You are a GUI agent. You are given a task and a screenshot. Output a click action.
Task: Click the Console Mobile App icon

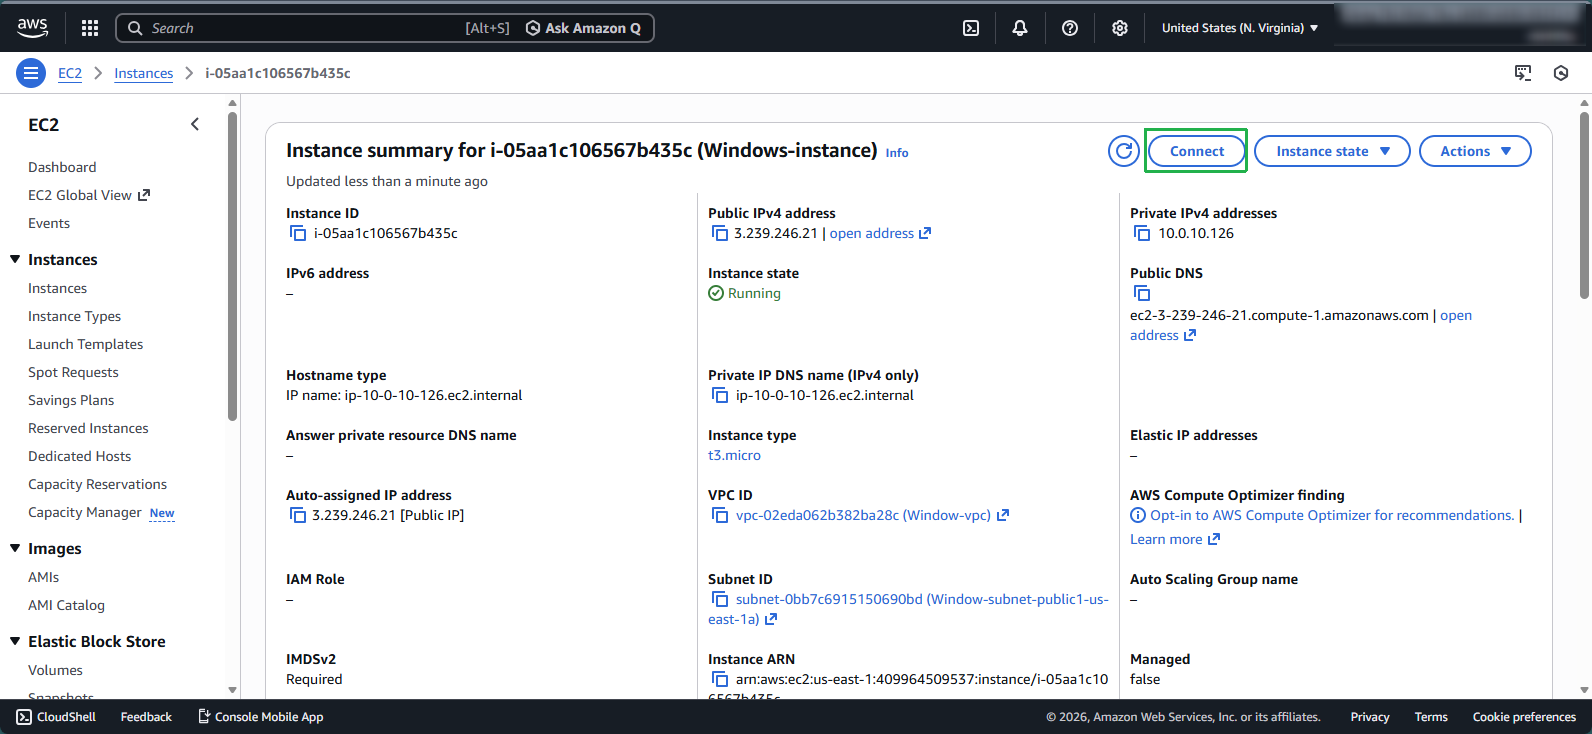point(204,716)
